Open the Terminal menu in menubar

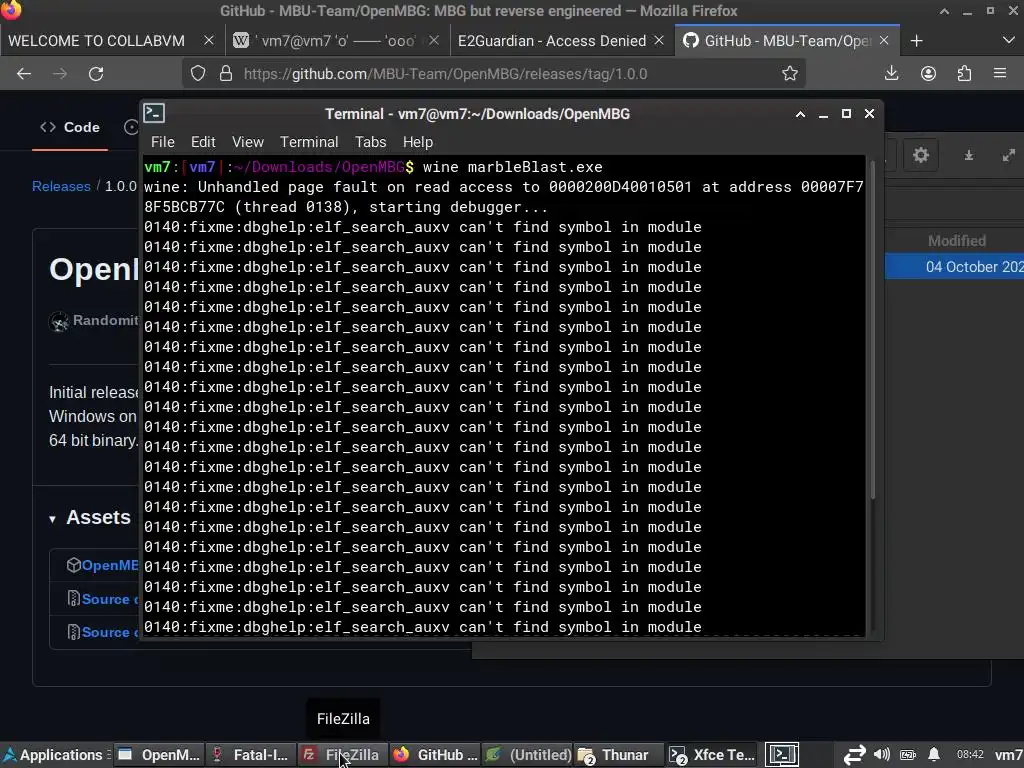(x=309, y=142)
